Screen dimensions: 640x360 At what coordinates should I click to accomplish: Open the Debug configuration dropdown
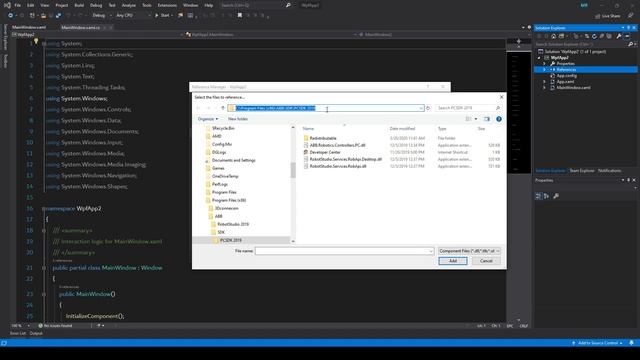101,16
